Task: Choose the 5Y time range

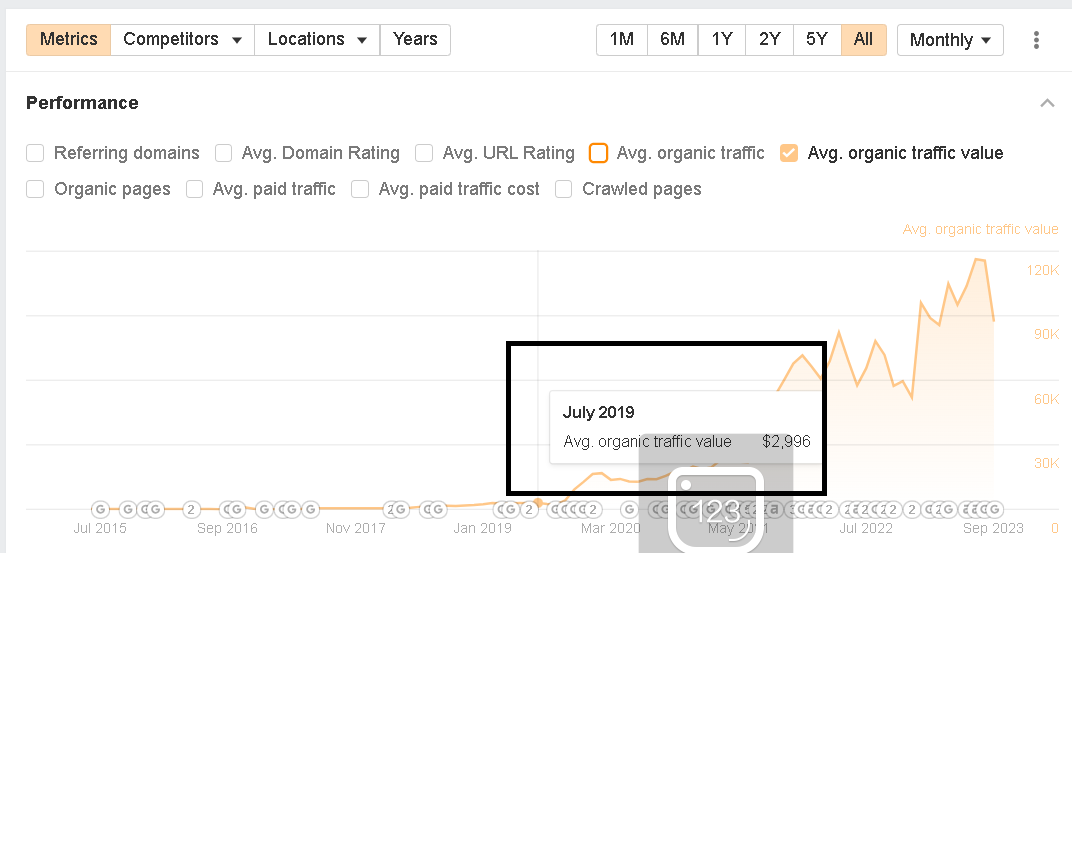Action: click(x=817, y=40)
